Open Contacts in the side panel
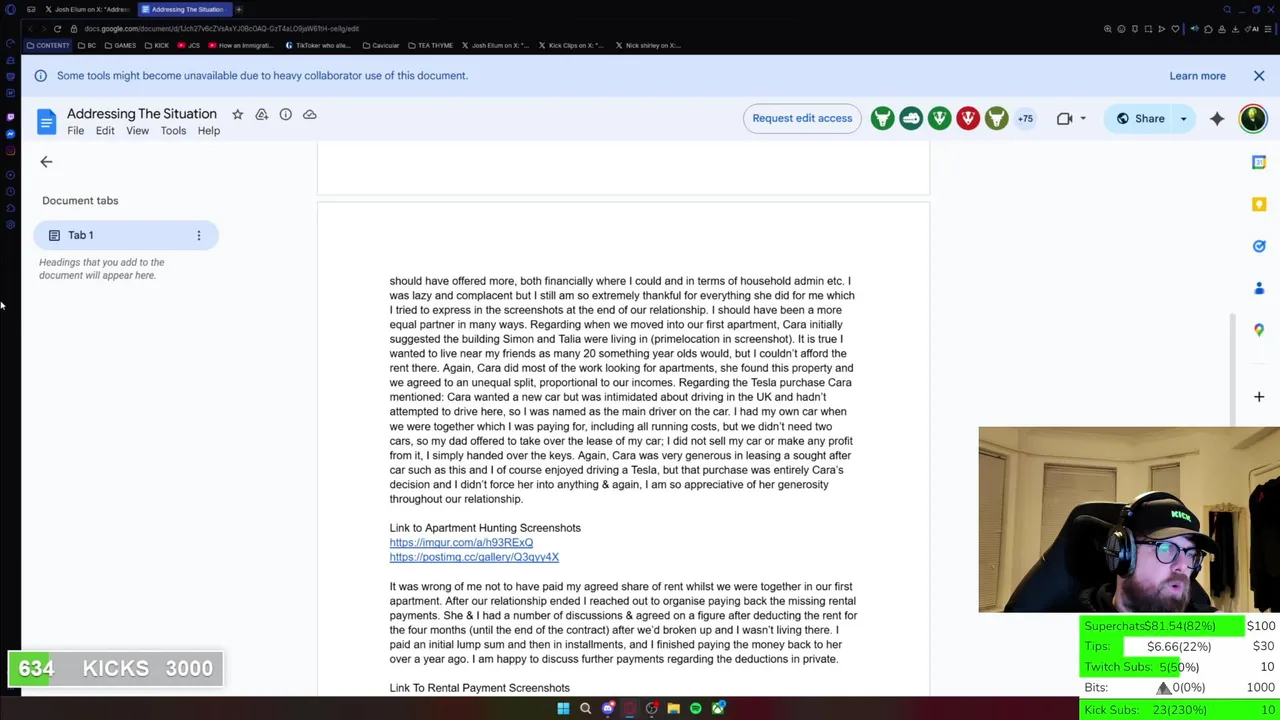Viewport: 1280px width, 720px height. (1259, 288)
